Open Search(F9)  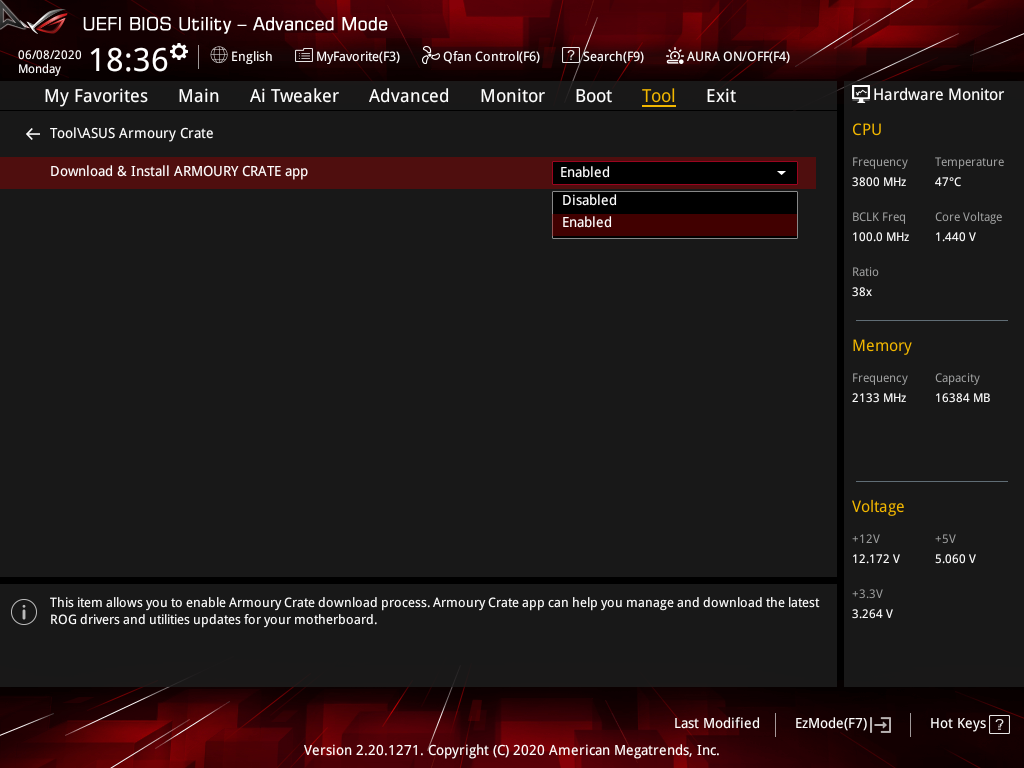pos(613,57)
